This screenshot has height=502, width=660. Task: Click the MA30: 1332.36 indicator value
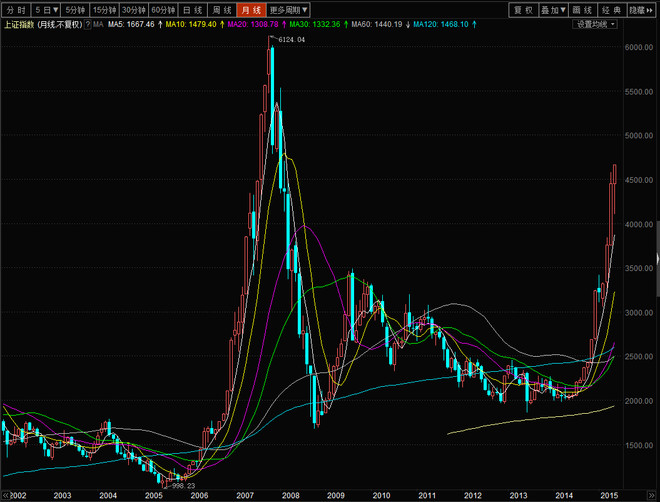(314, 24)
